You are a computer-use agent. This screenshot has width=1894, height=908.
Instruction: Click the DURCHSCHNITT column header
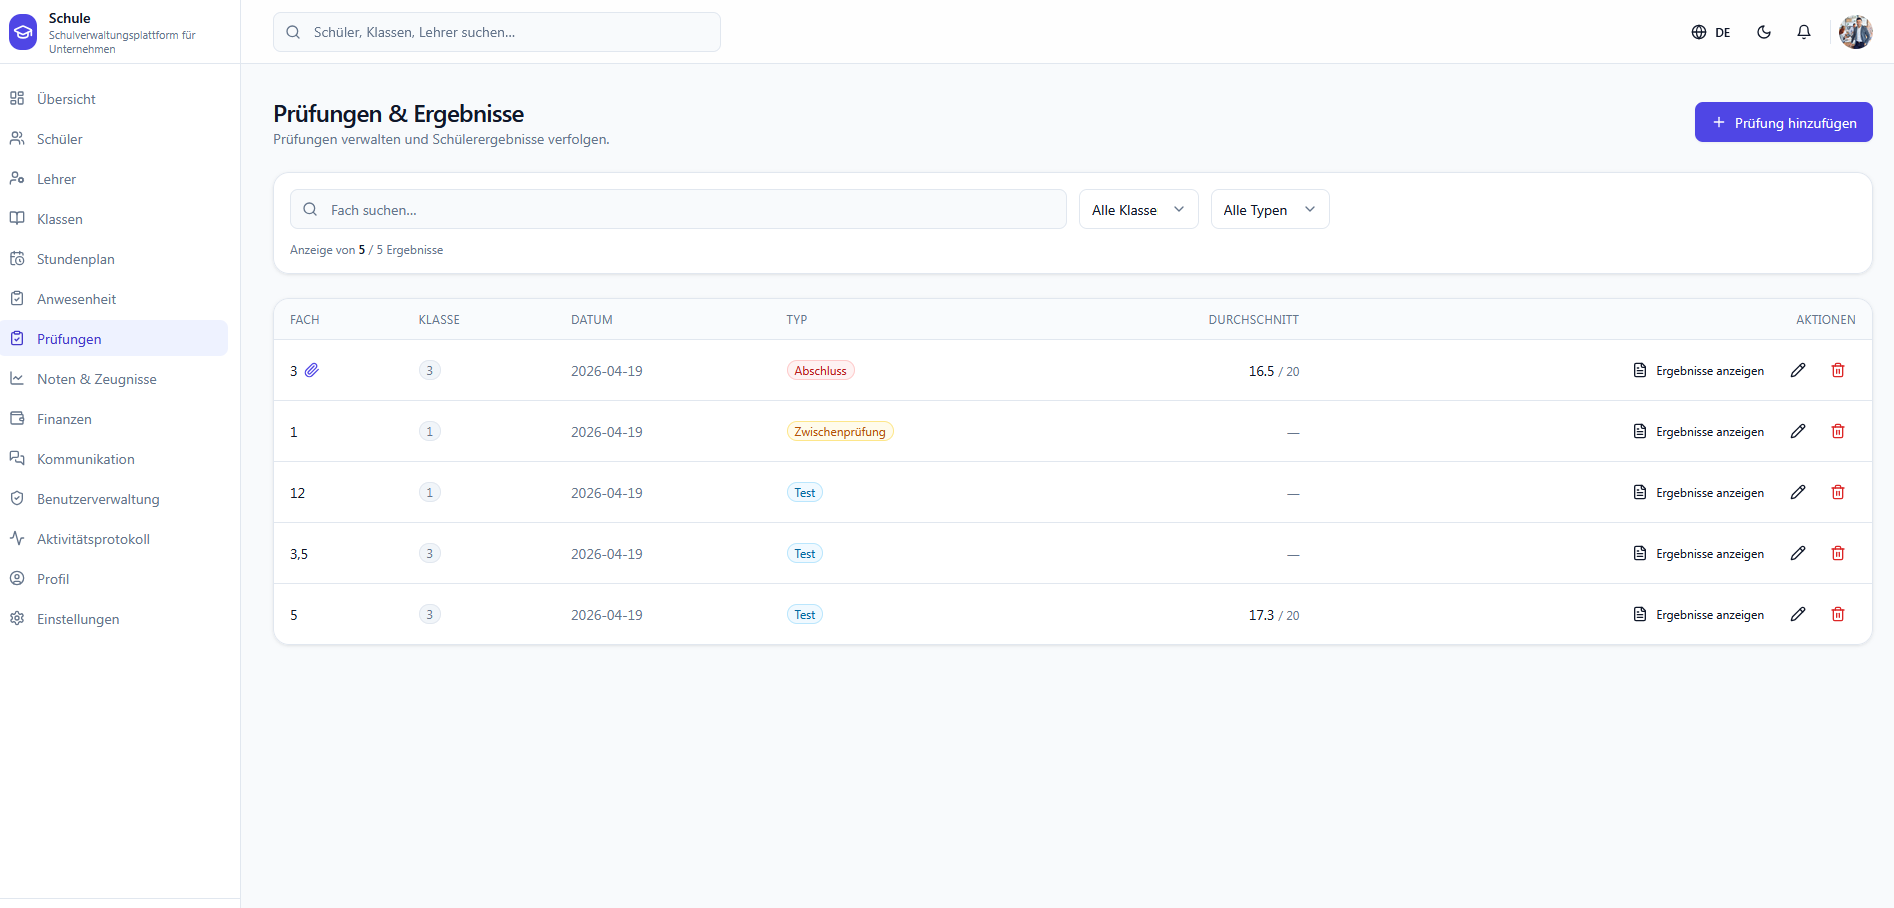point(1254,320)
